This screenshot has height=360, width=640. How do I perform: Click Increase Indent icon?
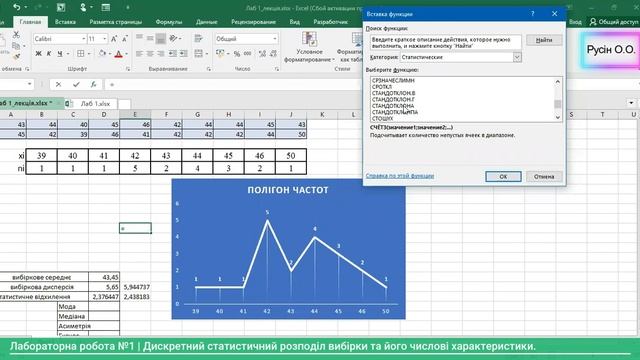tap(184, 53)
